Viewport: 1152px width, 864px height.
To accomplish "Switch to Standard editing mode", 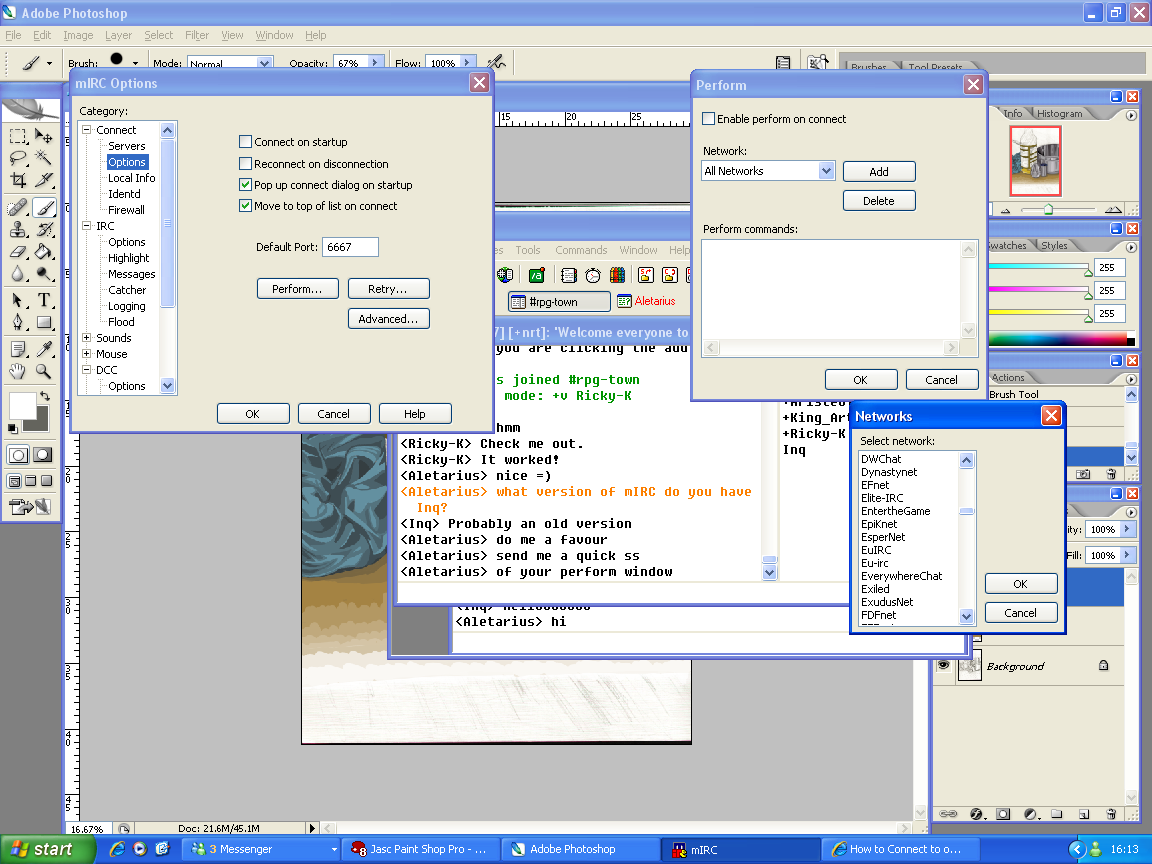I will point(18,455).
